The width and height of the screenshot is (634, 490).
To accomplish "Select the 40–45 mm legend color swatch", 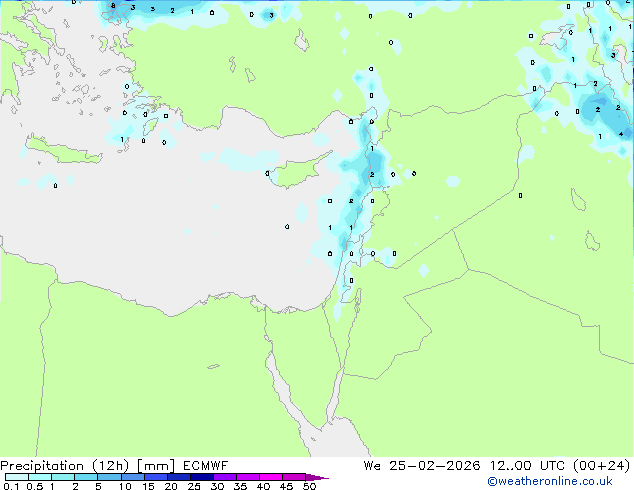I will pos(271,477).
